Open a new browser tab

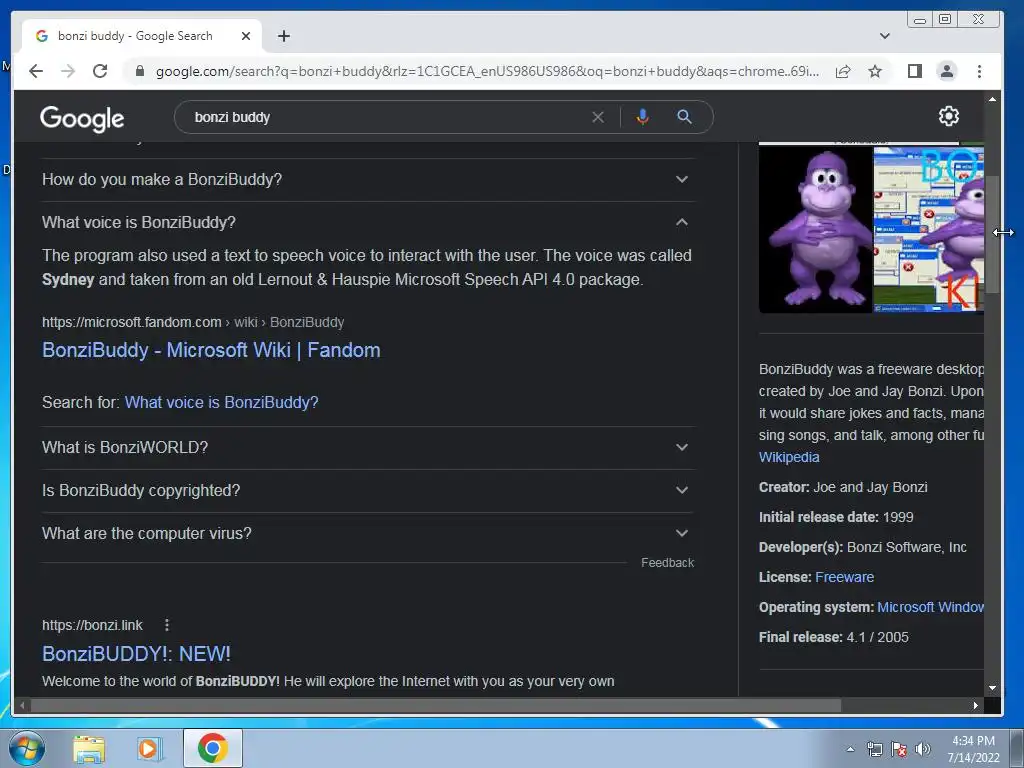click(x=283, y=36)
